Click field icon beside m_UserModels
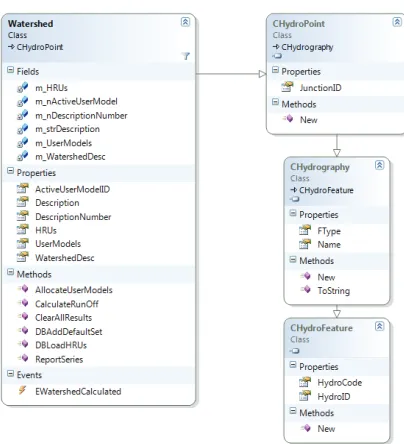Viewport: 404px width, 444px height. coord(23,143)
